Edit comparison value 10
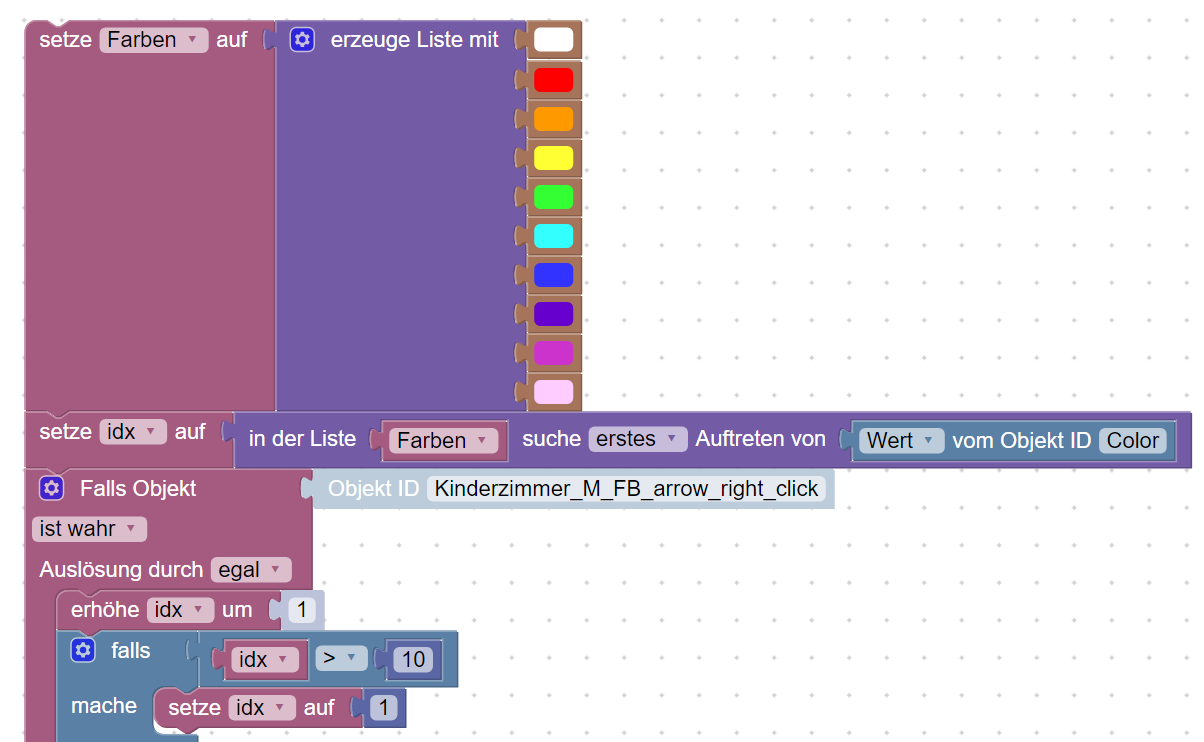 tap(414, 660)
